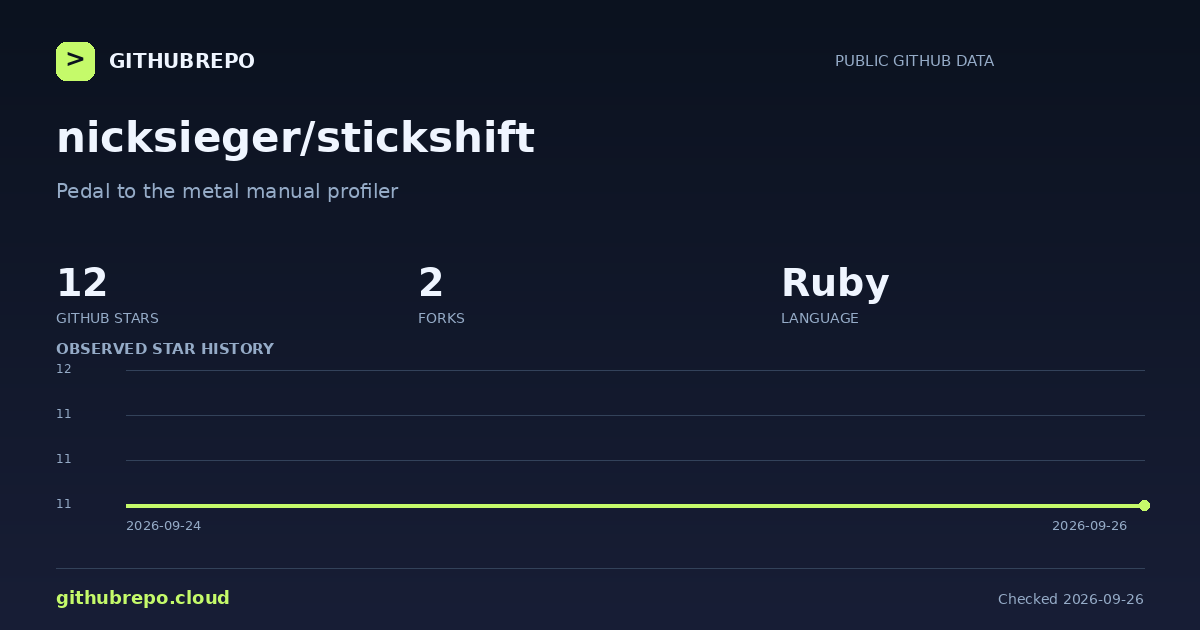1200x630 pixels.
Task: Click the 12 GitHub stars count
Action: (x=82, y=283)
